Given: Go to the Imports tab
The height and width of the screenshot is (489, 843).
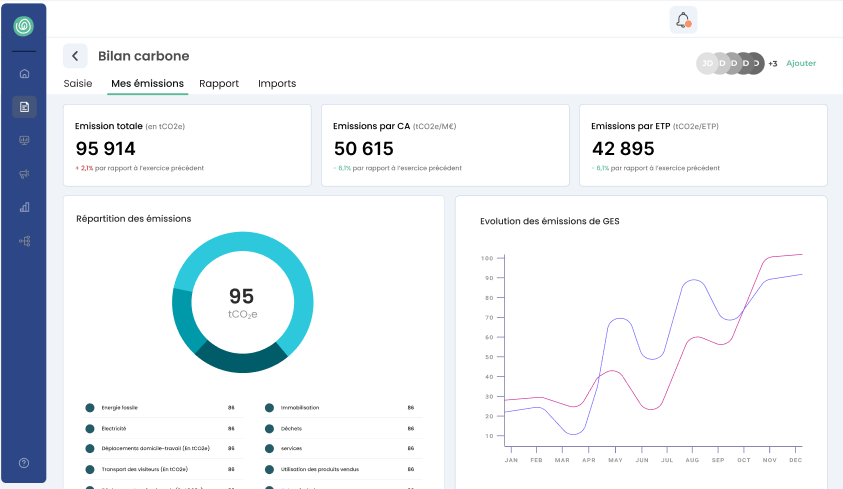Looking at the screenshot, I should point(277,84).
